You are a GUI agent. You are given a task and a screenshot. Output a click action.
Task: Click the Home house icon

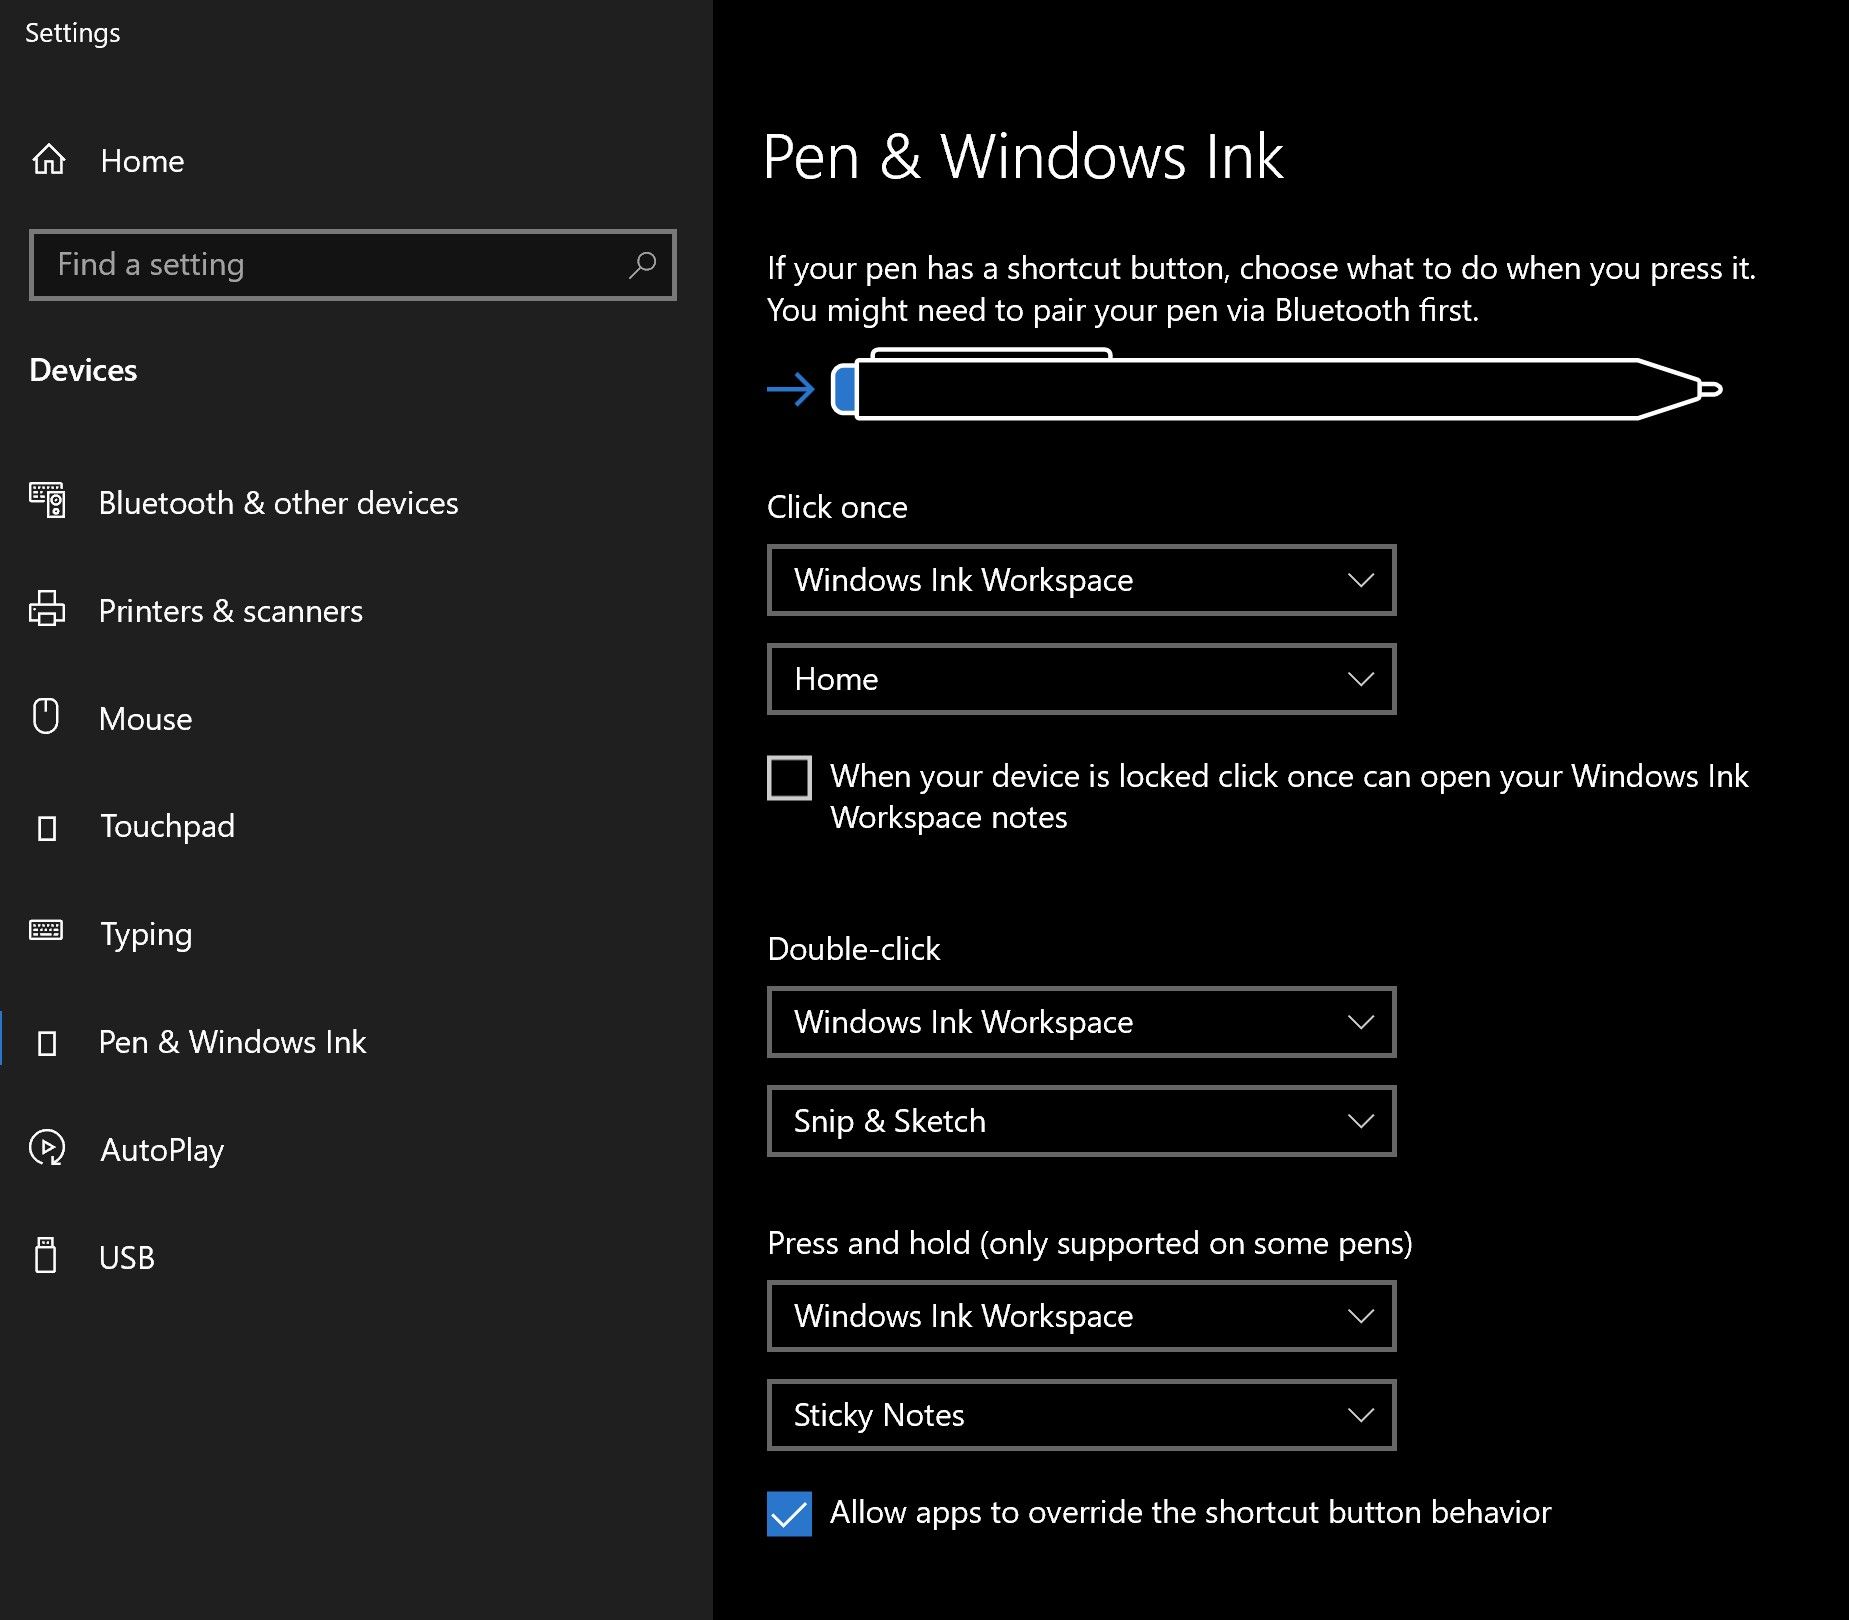pos(49,160)
